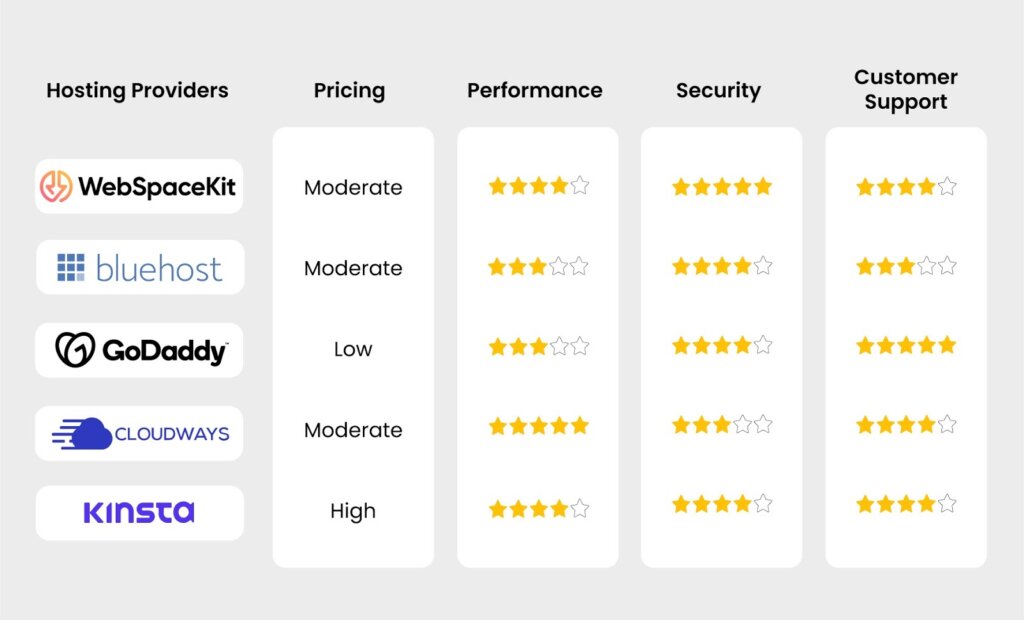Viewport: 1024px width, 620px height.
Task: Select the Security column header
Action: [x=718, y=90]
